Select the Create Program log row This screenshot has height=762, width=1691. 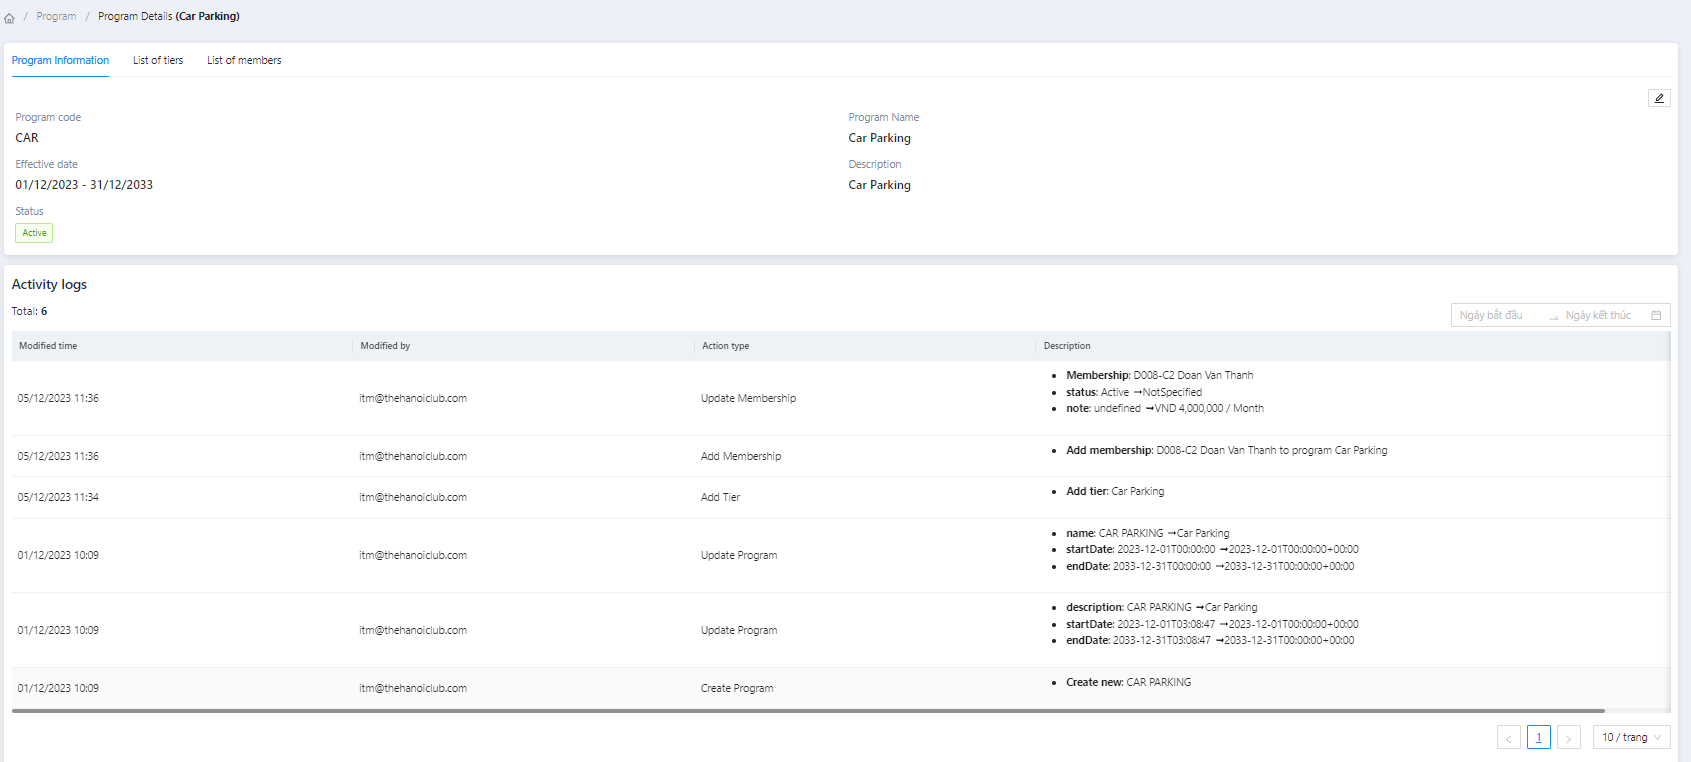click(x=737, y=688)
